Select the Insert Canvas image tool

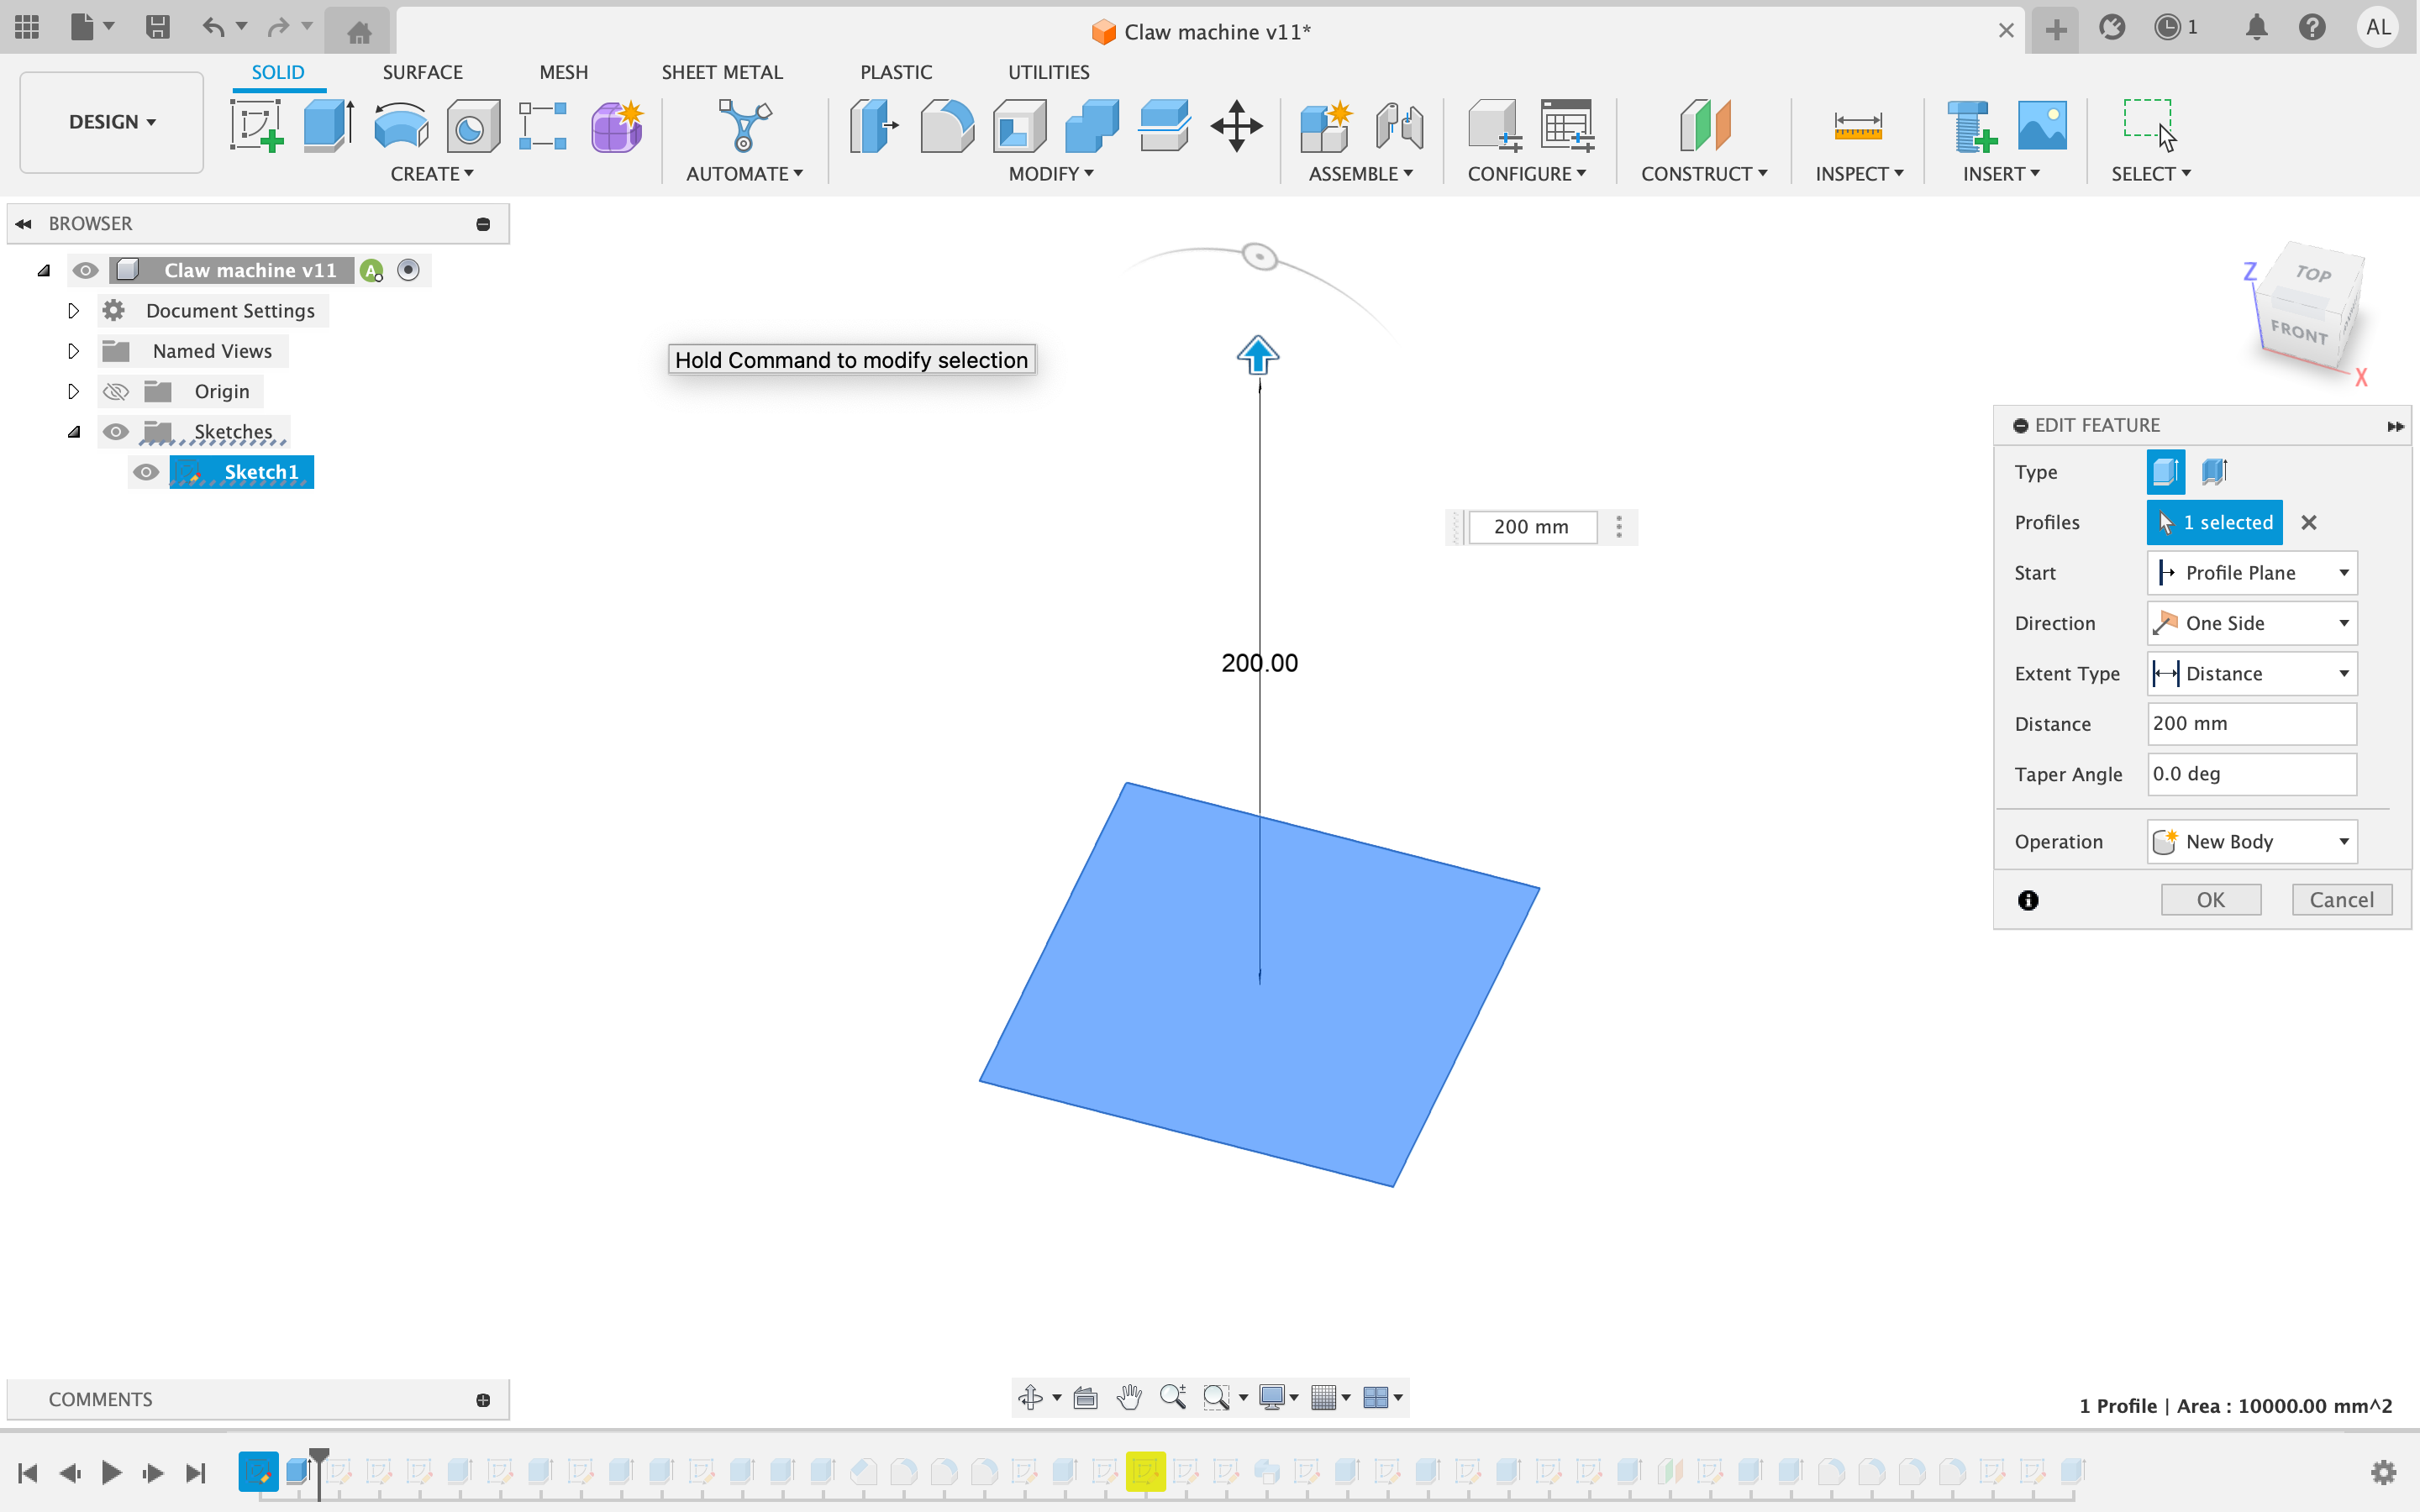[x=2042, y=126]
